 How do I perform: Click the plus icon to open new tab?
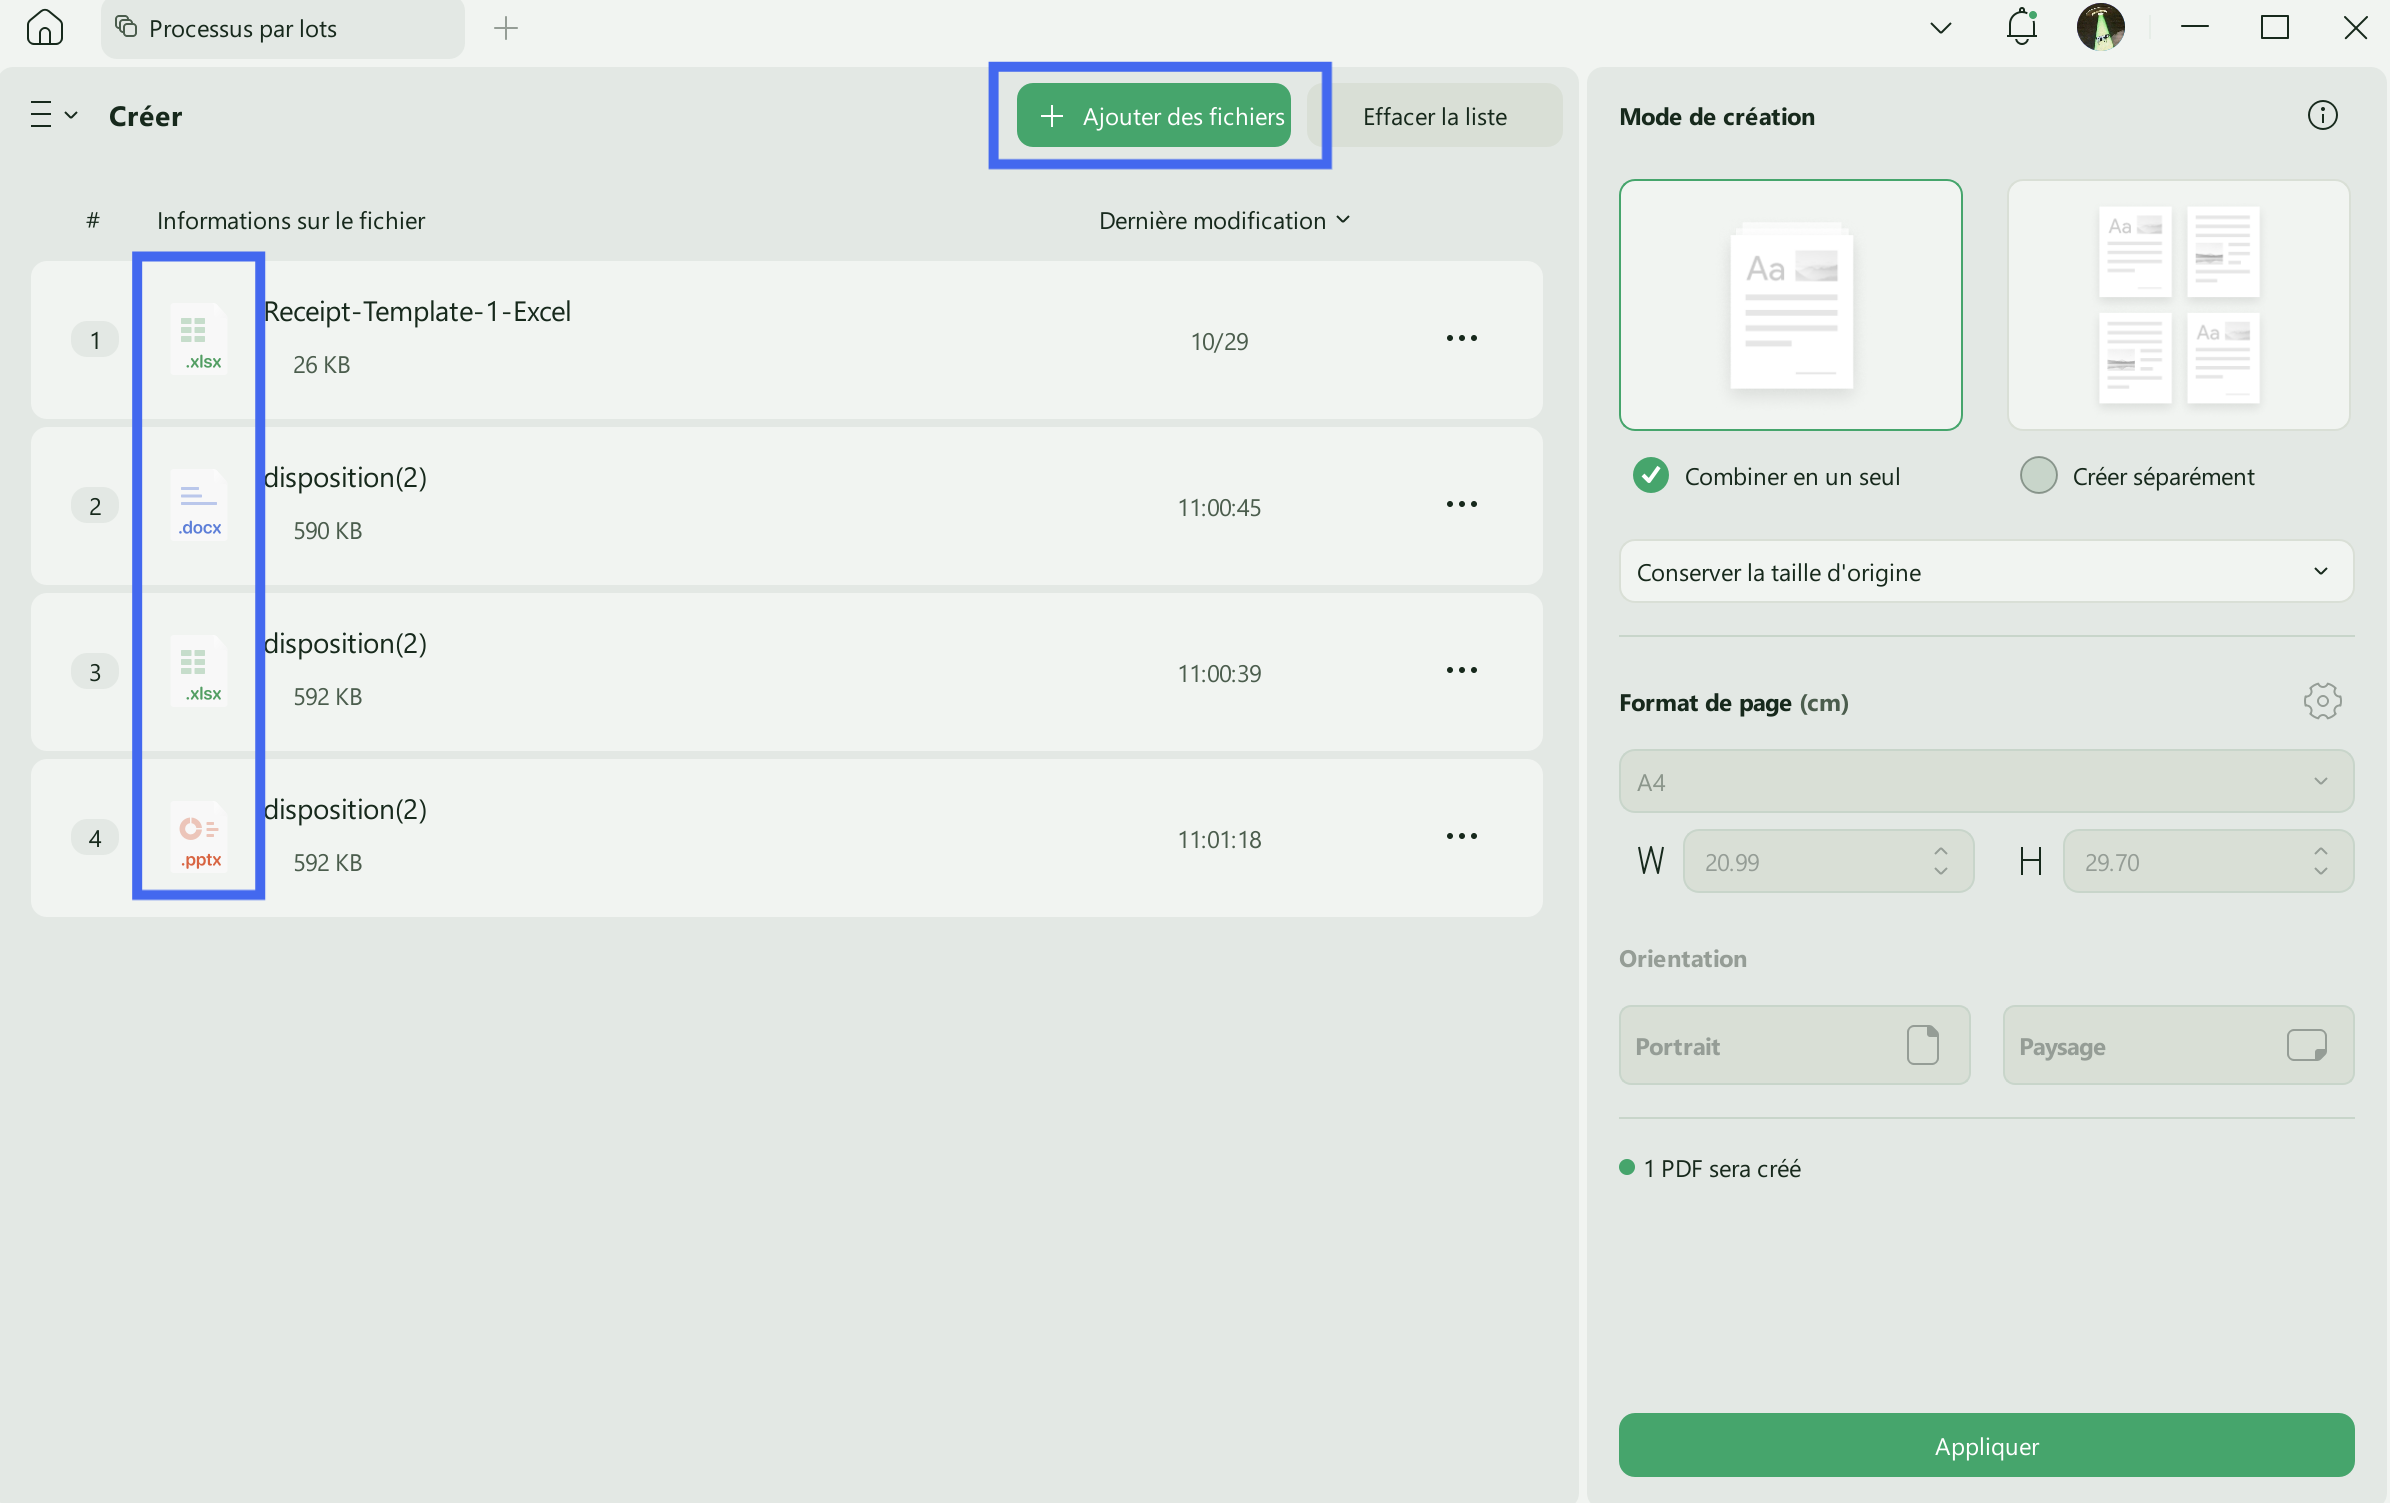click(506, 28)
